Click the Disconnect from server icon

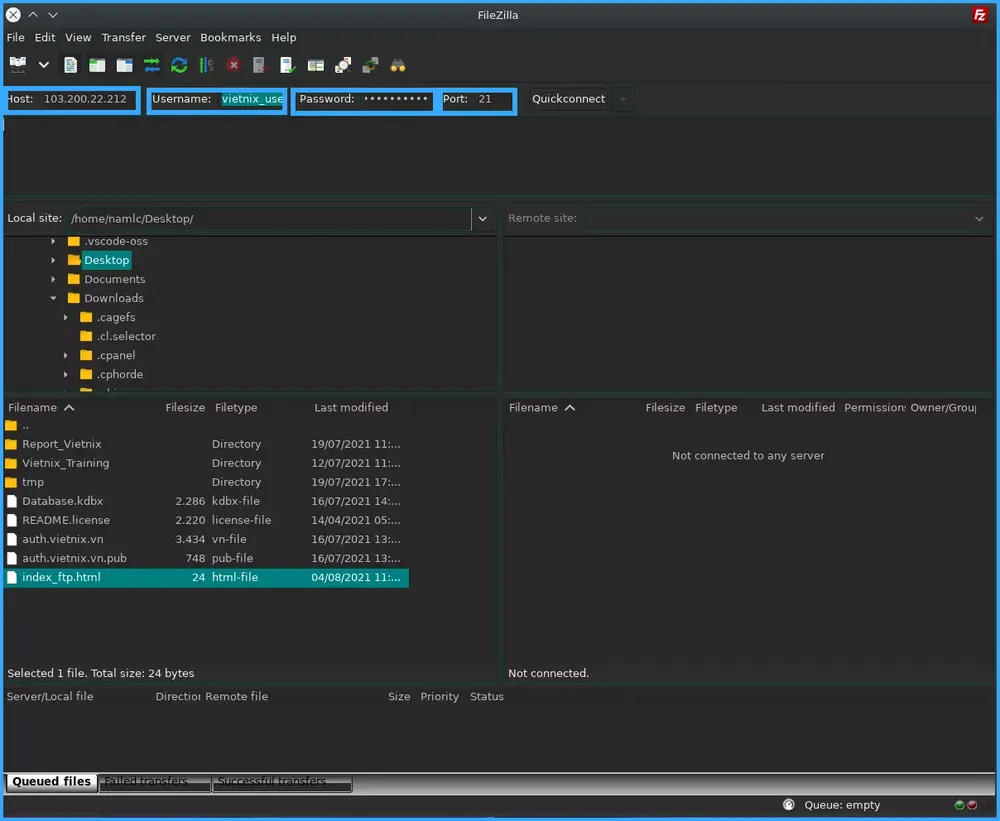pyautogui.click(x=260, y=65)
